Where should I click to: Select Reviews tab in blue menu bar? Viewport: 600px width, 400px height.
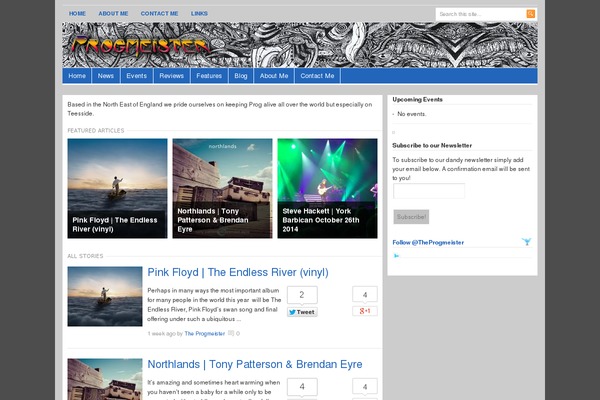point(171,76)
